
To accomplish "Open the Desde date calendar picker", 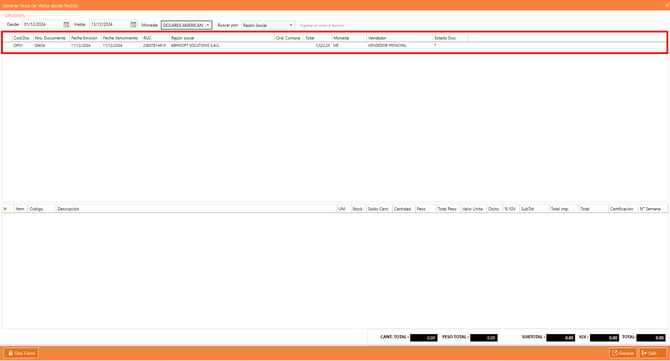I will pyautogui.click(x=66, y=25).
